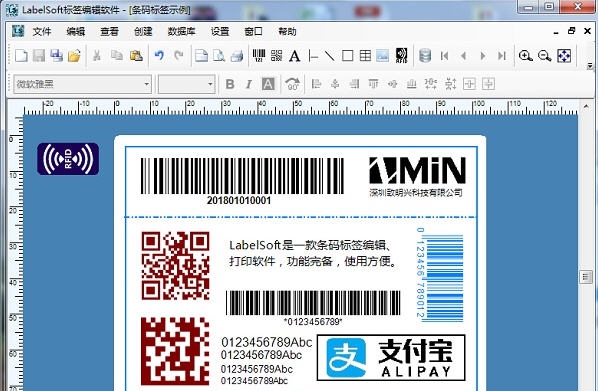
Task: Paste from clipboard icon
Action: pyautogui.click(x=136, y=56)
